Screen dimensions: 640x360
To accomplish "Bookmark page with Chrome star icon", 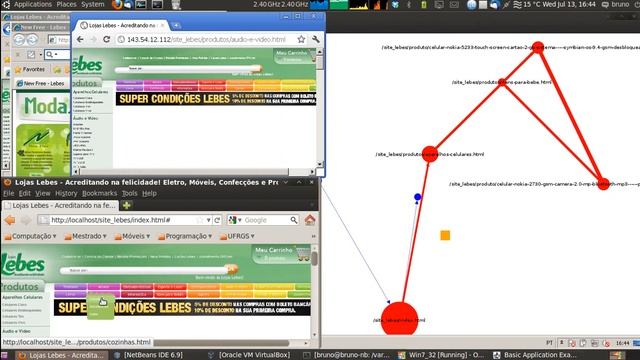I will 301,40.
